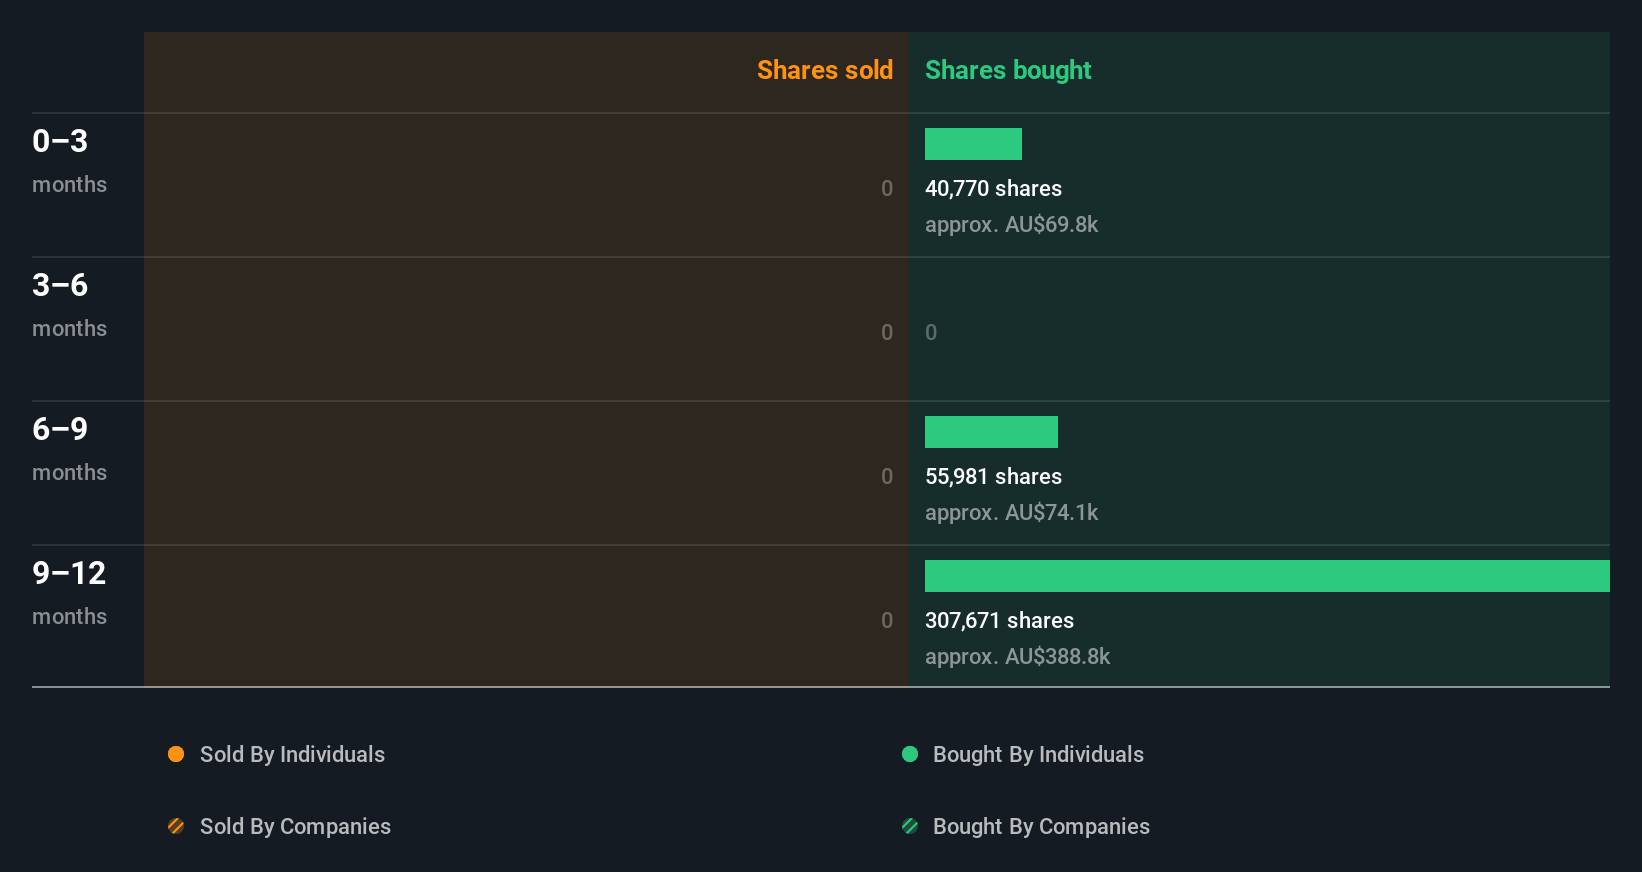The width and height of the screenshot is (1642, 872).
Task: Toggle the Sold By Companies legend label
Action: [295, 826]
